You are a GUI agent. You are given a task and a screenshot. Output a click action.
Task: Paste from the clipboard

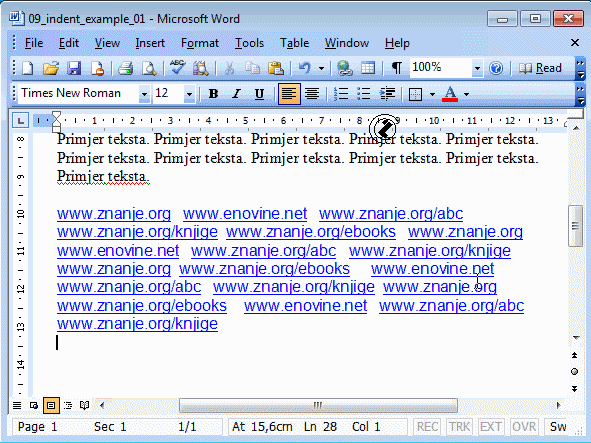pyautogui.click(x=276, y=68)
